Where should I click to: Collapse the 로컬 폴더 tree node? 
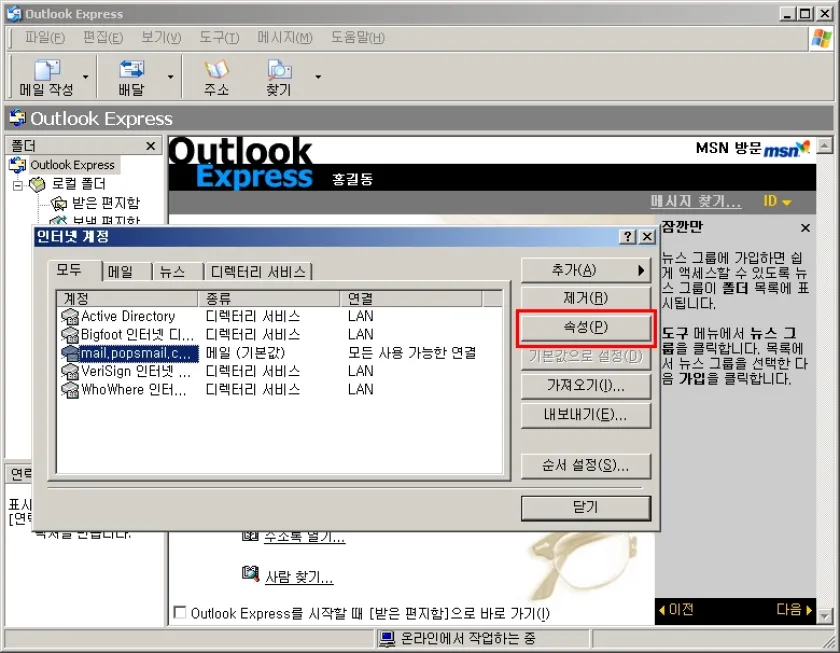pos(18,185)
